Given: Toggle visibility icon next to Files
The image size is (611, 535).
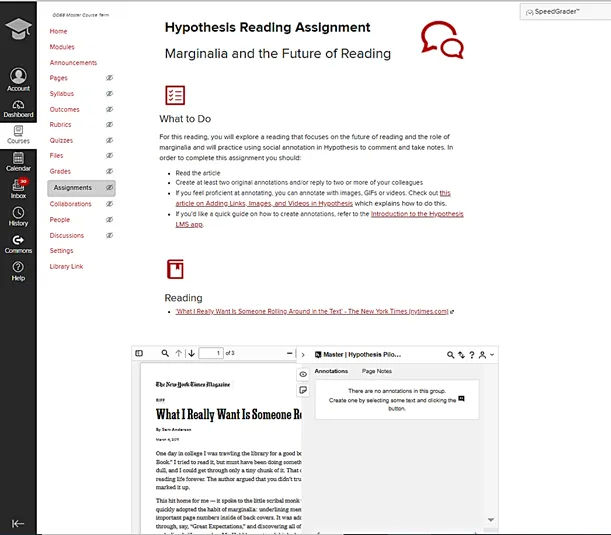Looking at the screenshot, I should (x=109, y=155).
